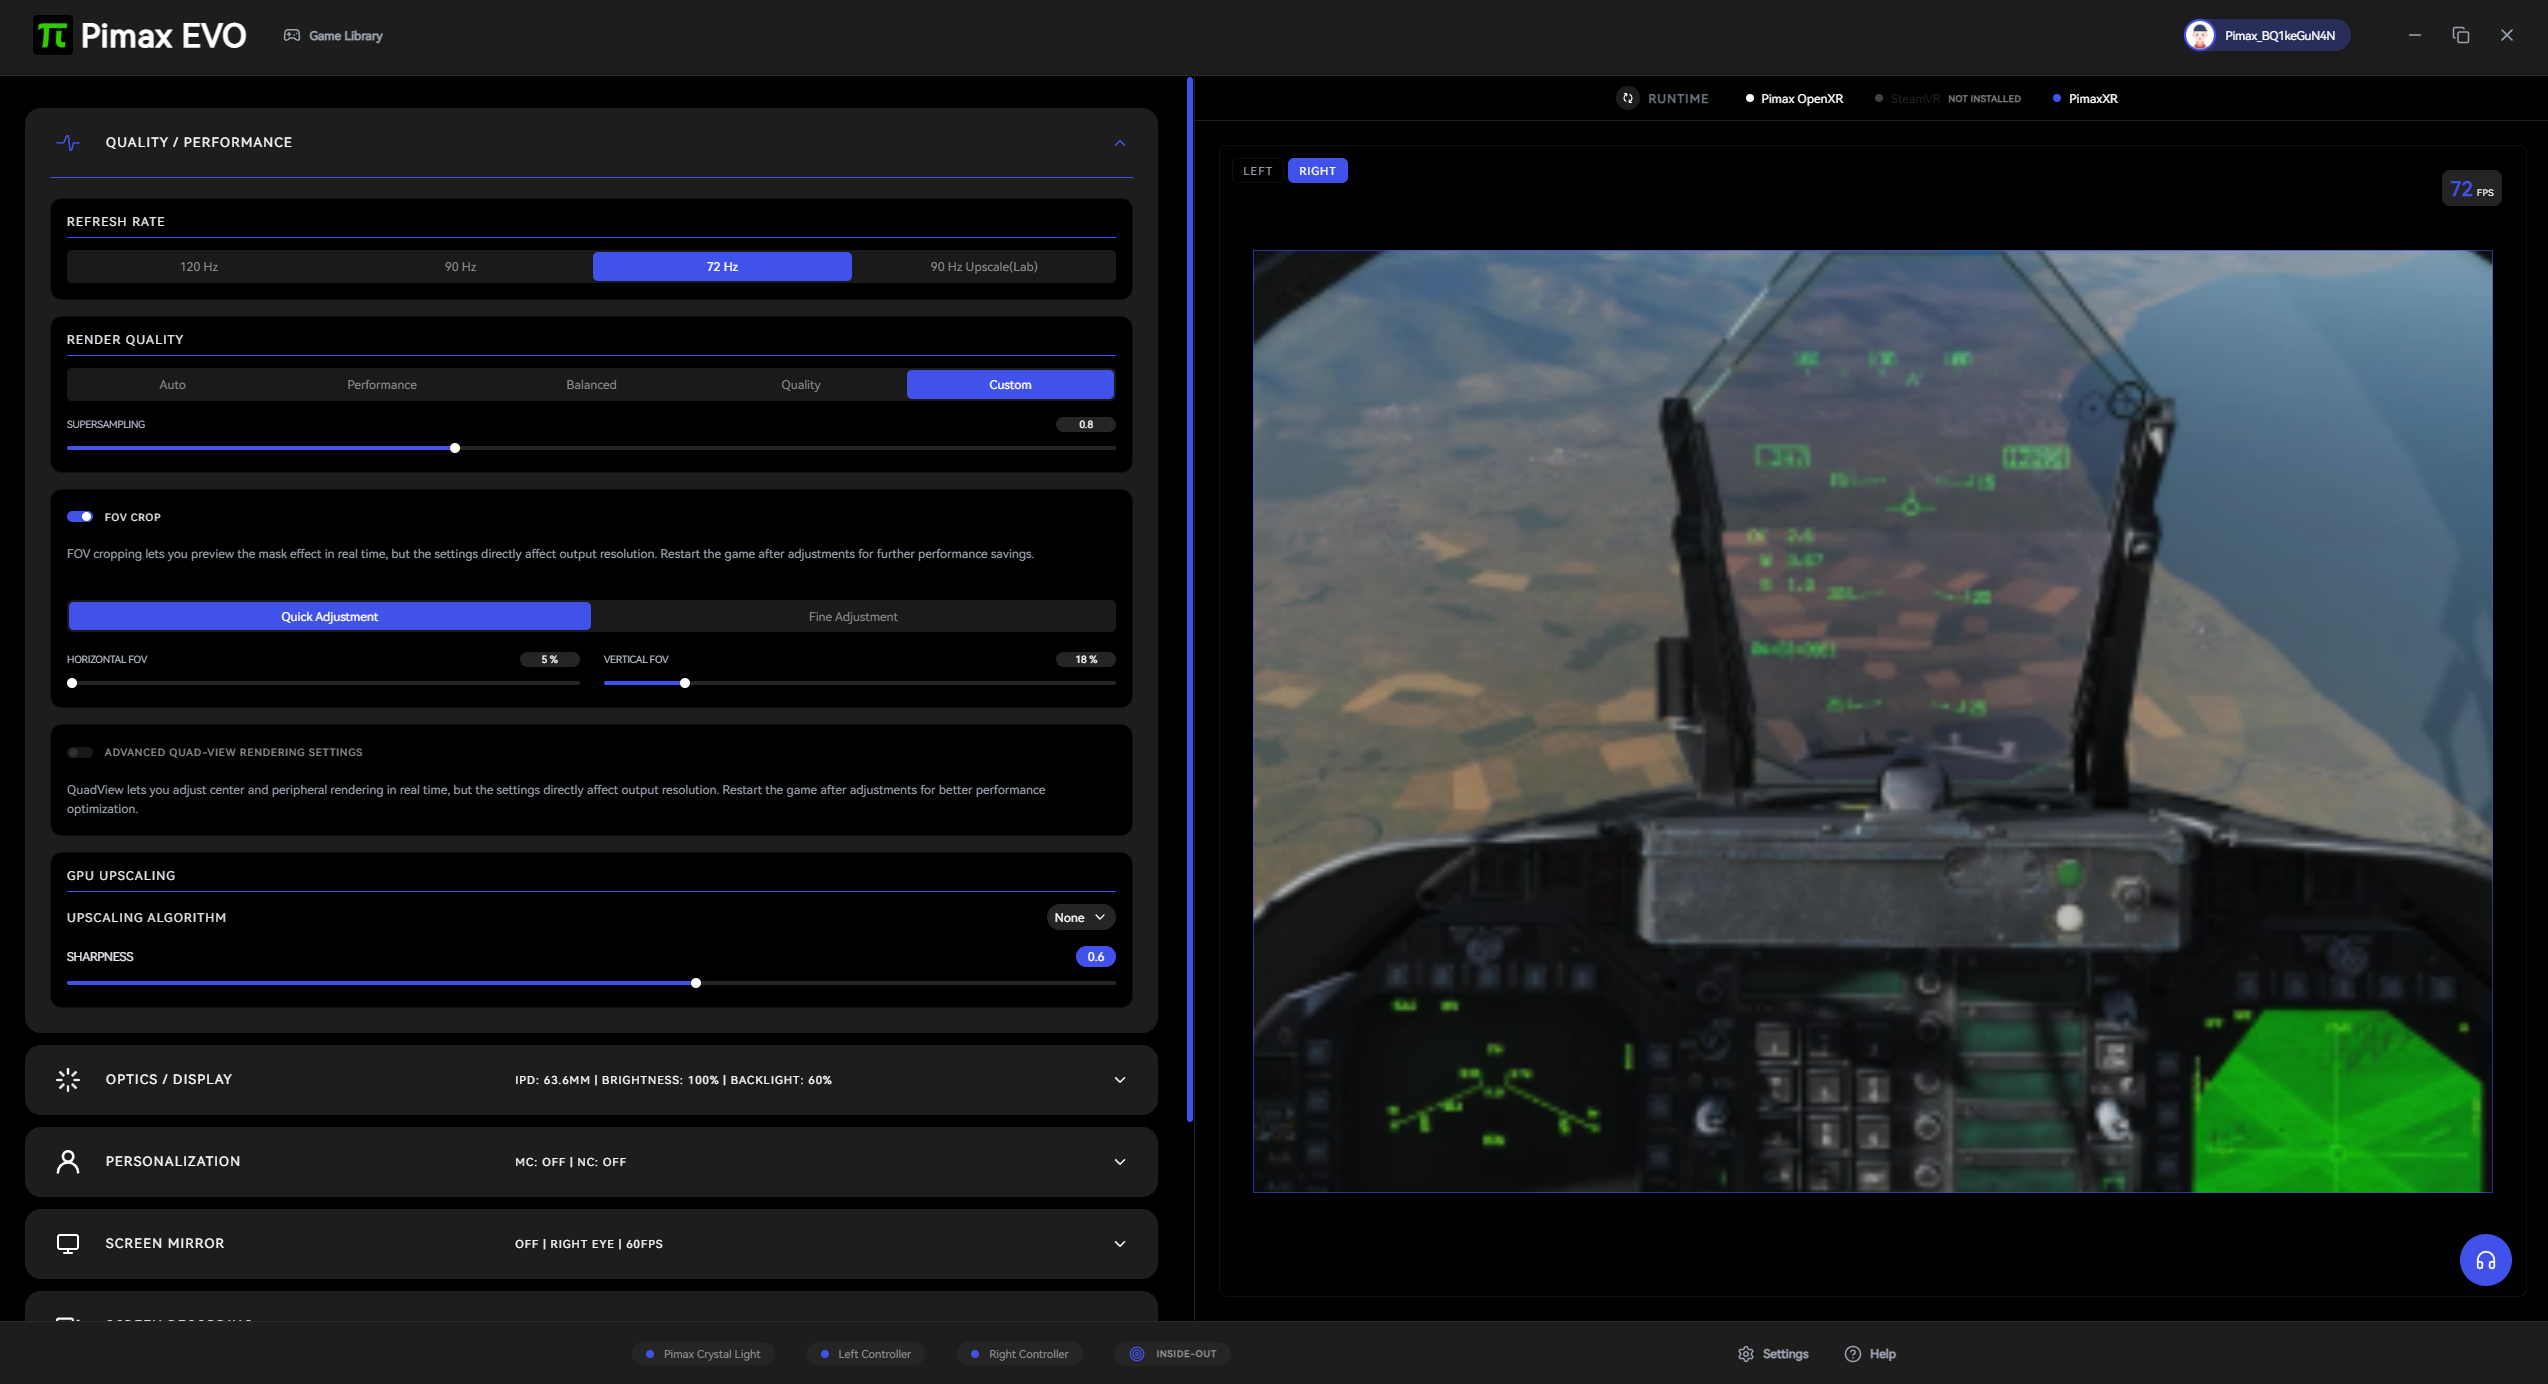Viewport: 2548px width, 1384px height.
Task: Click the Right Controller status dot
Action: [975, 1354]
